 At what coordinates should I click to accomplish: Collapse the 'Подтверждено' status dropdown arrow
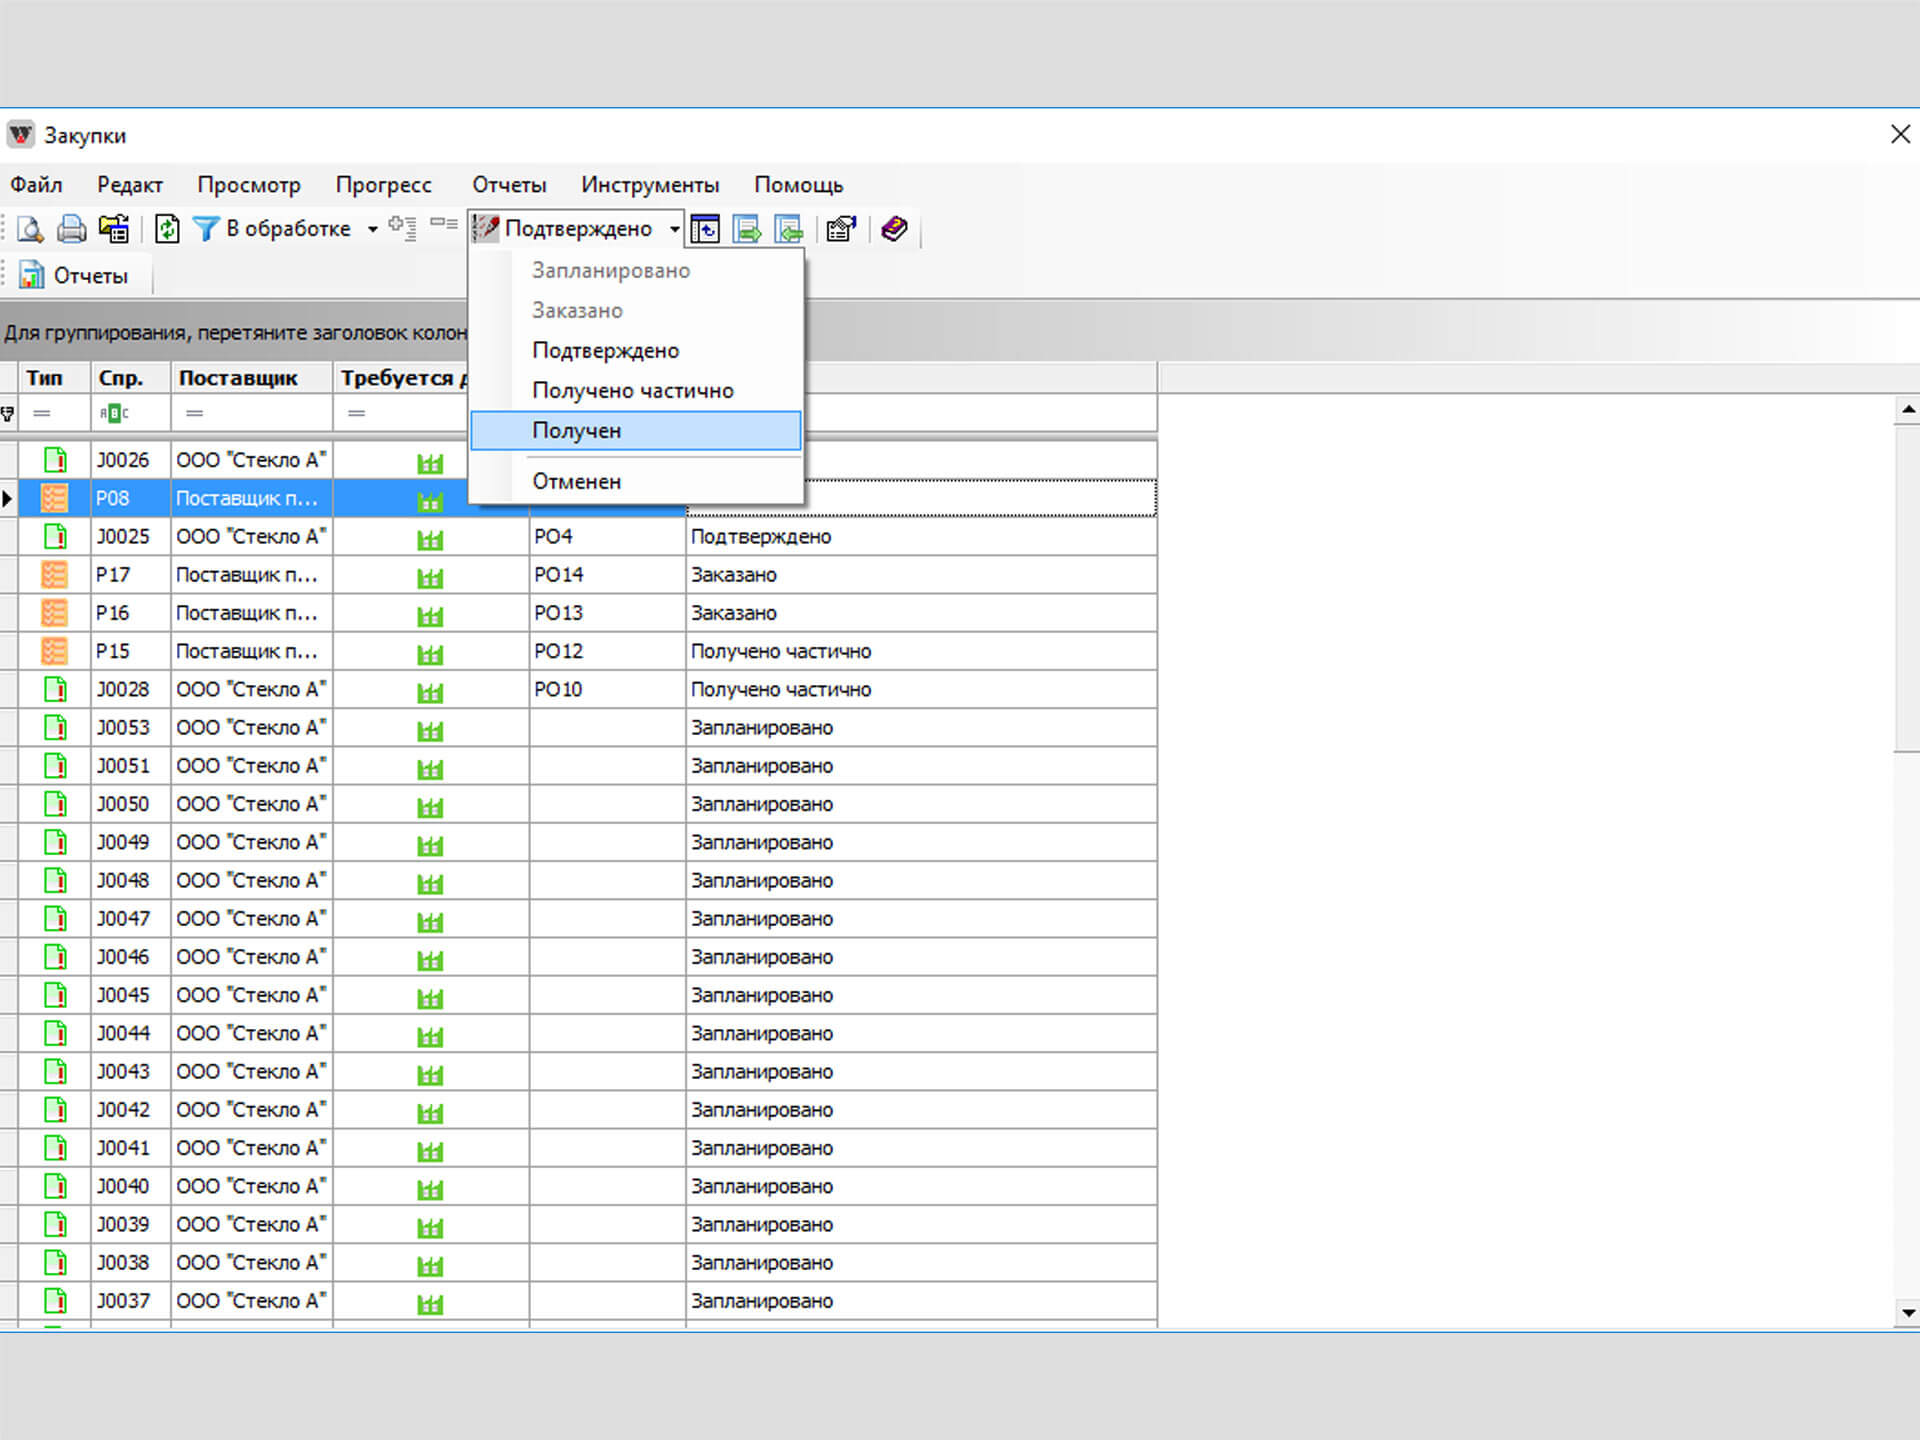pyautogui.click(x=675, y=229)
